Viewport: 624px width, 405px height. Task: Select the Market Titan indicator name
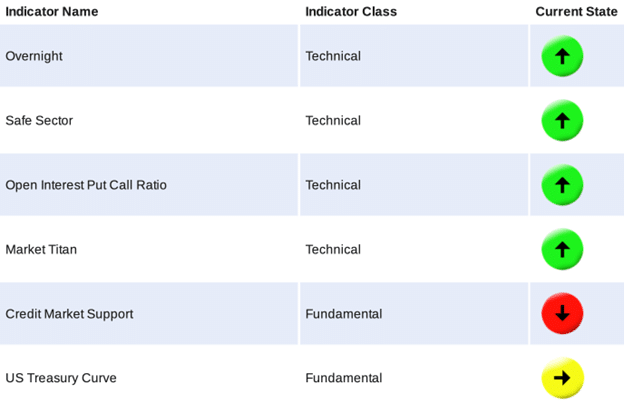(x=41, y=249)
